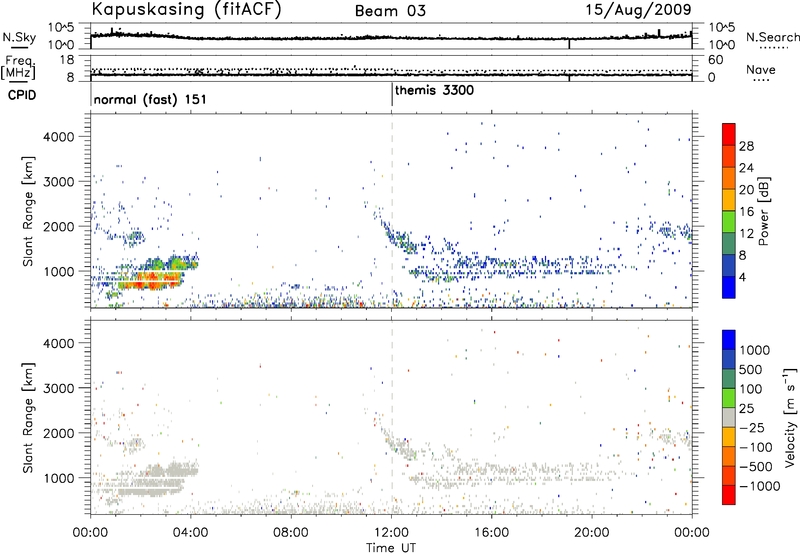
Task: Click the '18' frequency axis value
Action: 67,60
